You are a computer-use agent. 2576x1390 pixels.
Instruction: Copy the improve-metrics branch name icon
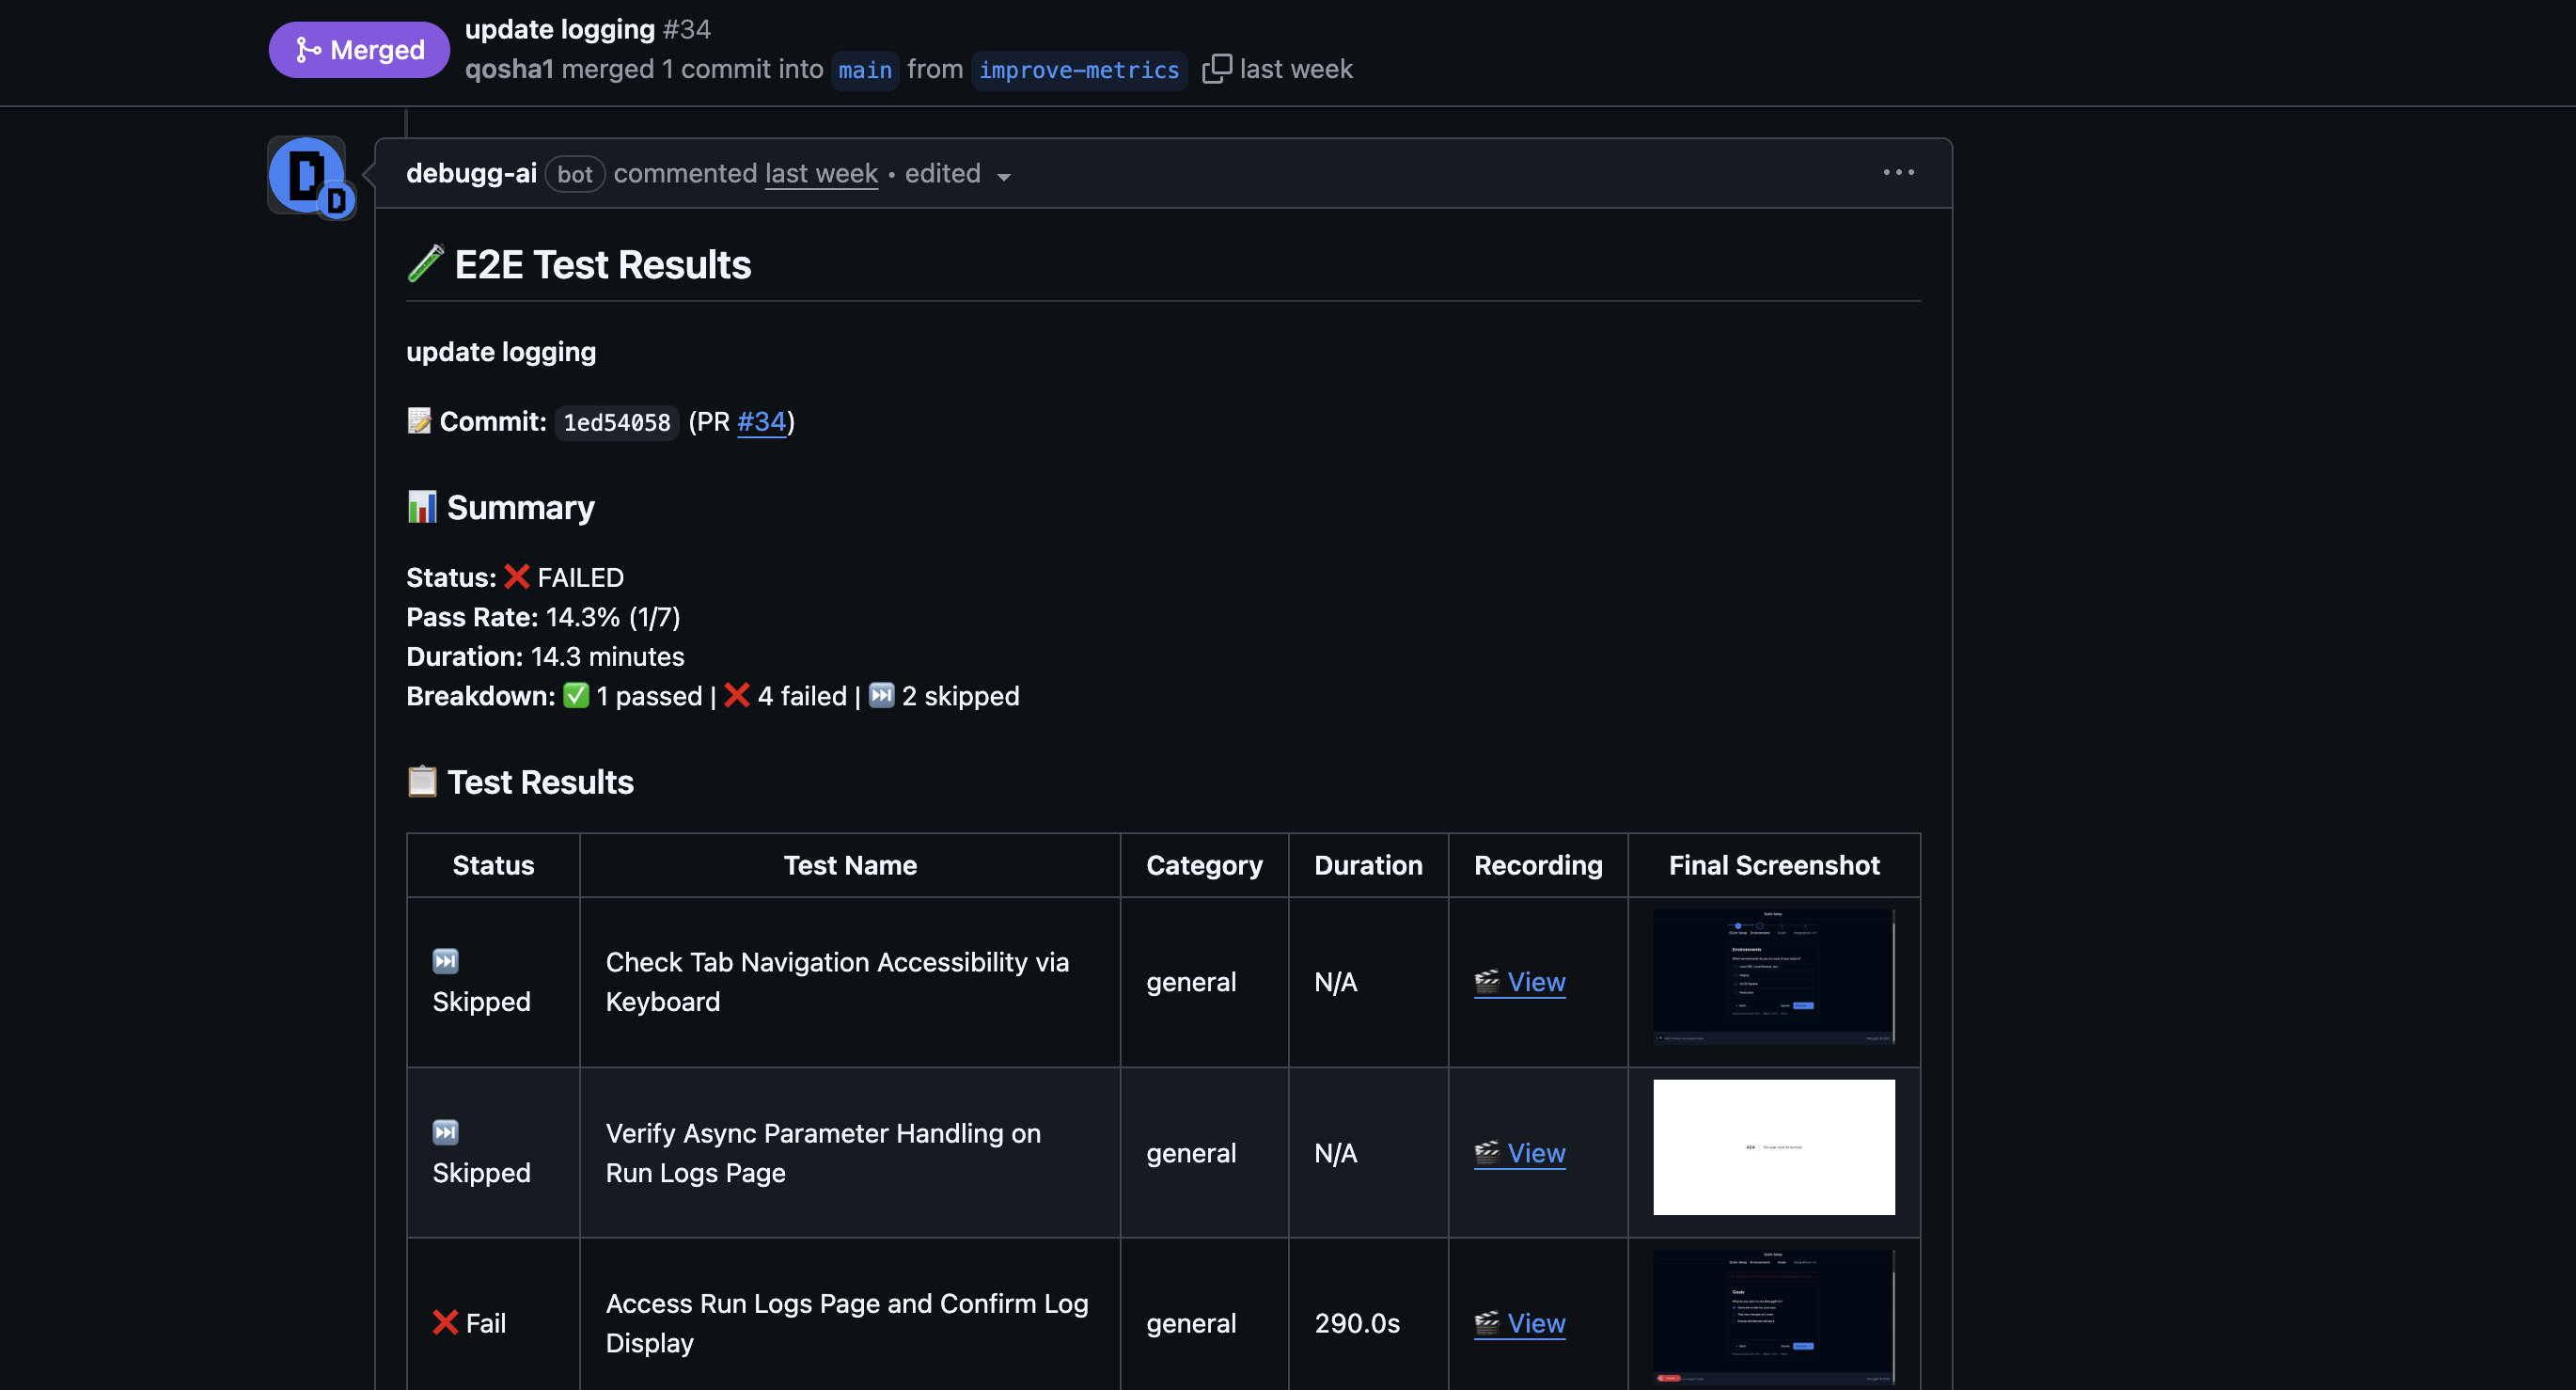pos(1216,69)
